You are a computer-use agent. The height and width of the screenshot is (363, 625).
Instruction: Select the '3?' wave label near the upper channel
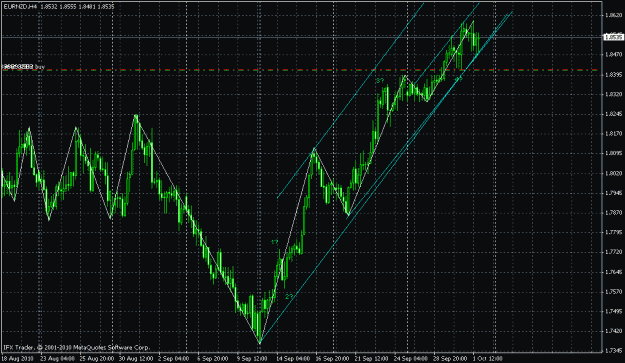pyautogui.click(x=380, y=81)
